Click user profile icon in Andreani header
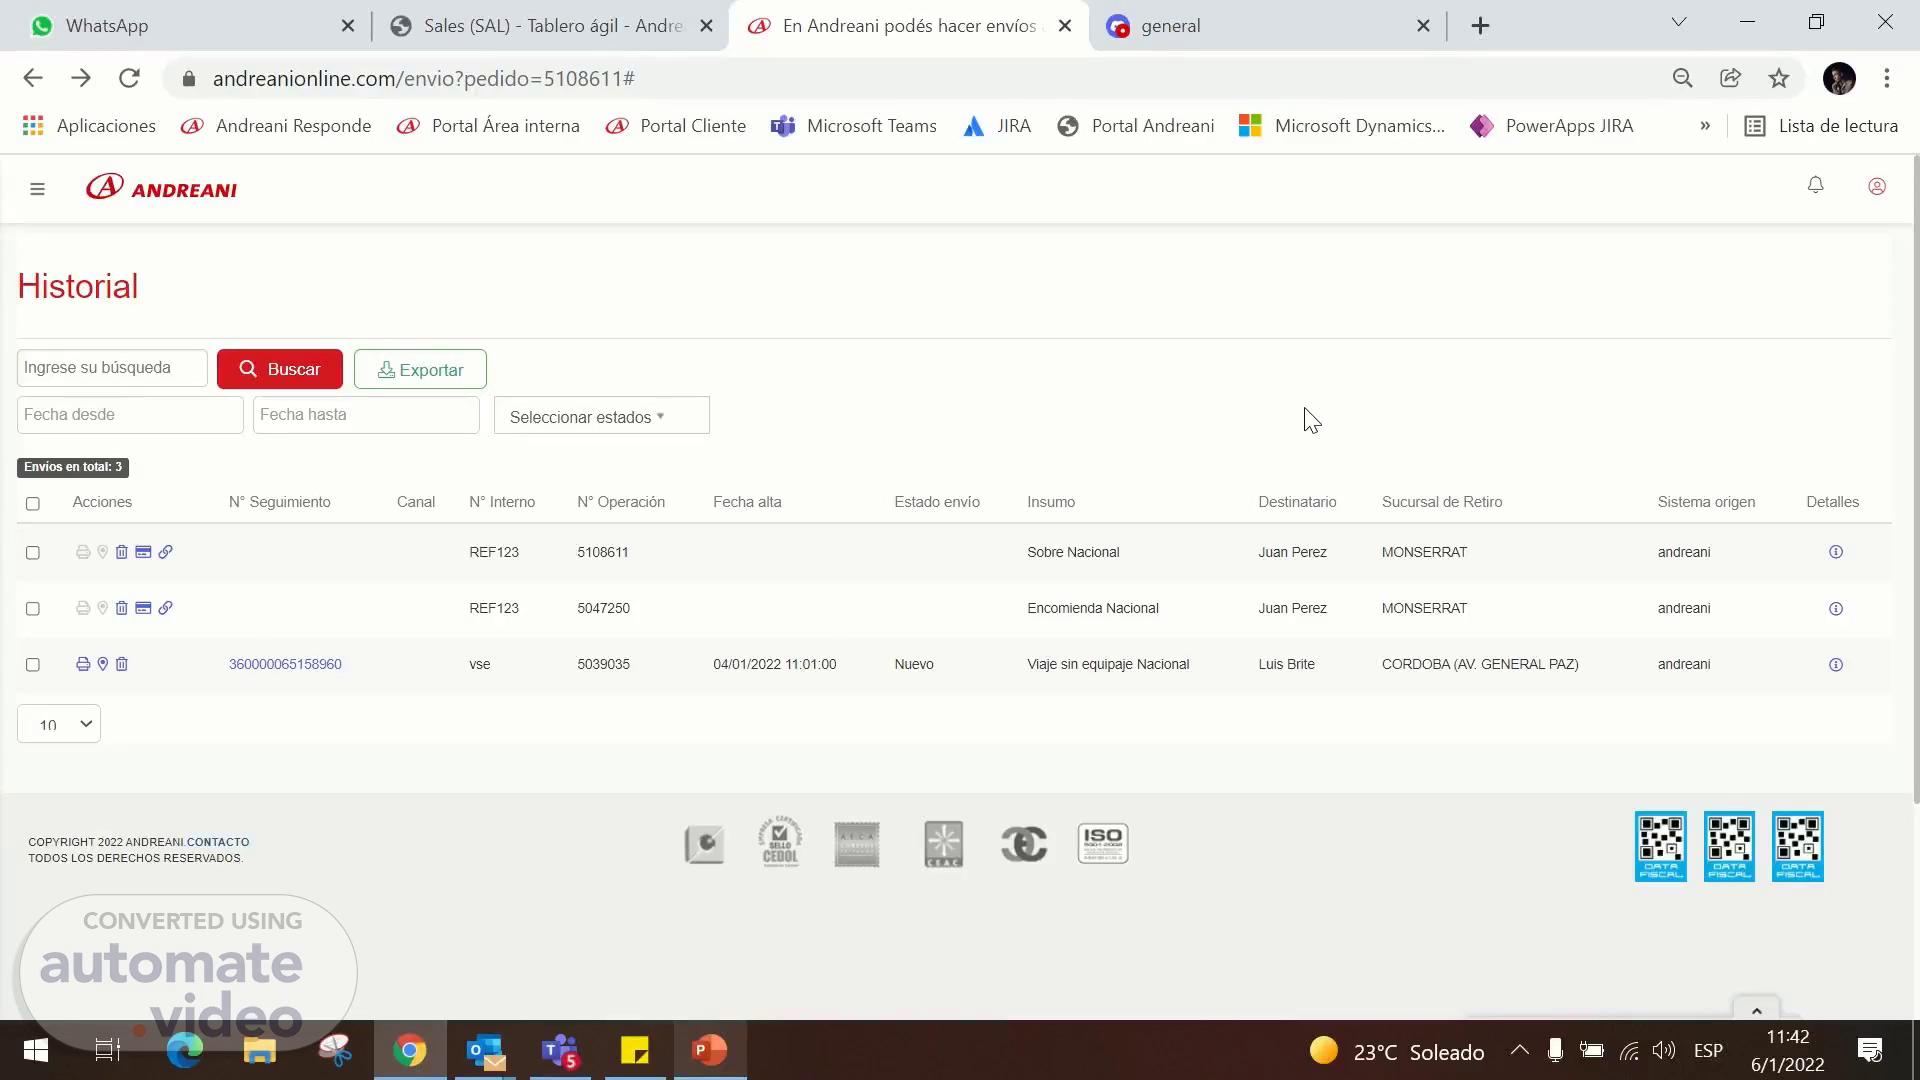1920x1080 pixels. [x=1876, y=187]
